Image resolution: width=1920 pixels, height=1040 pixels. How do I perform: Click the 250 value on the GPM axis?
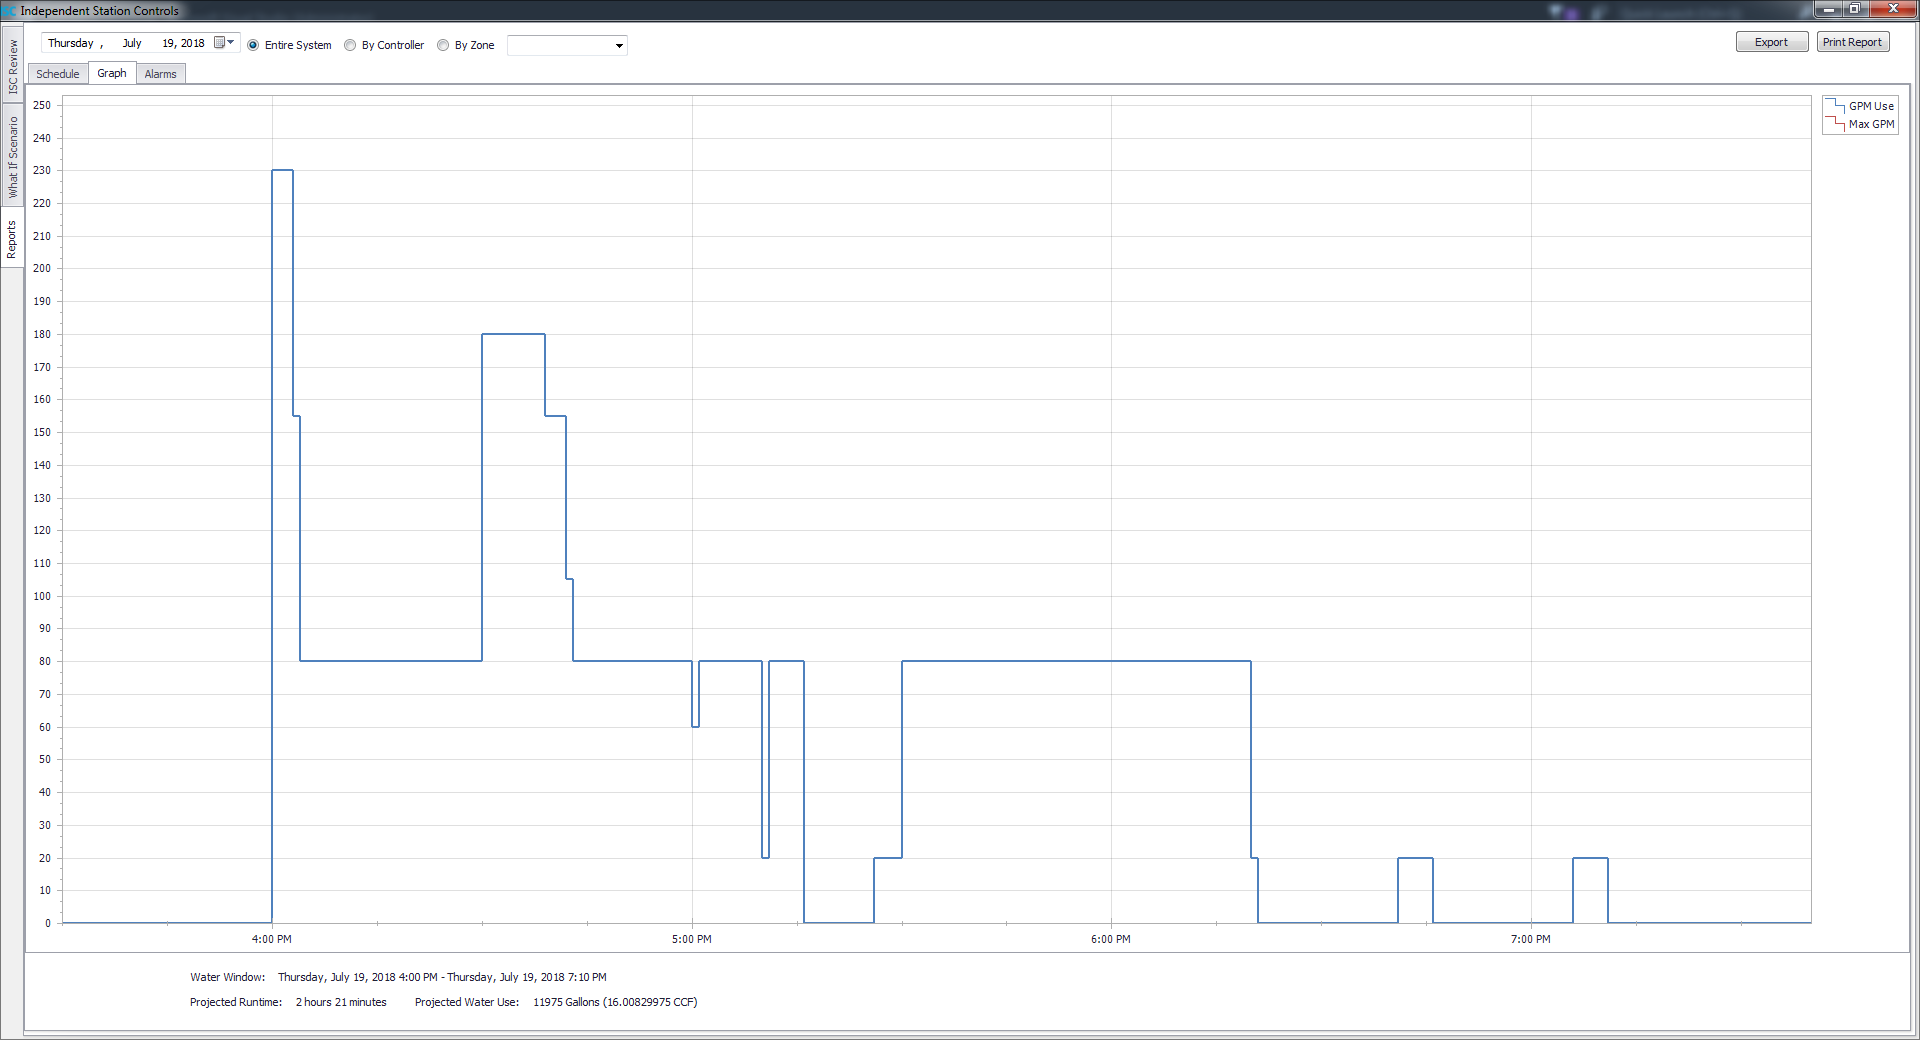pos(42,105)
